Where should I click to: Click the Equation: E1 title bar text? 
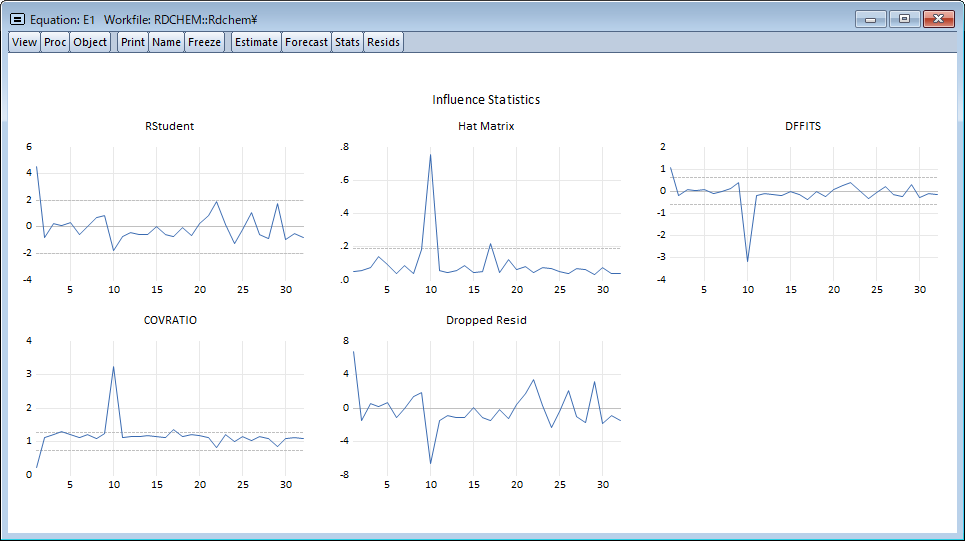pos(62,20)
